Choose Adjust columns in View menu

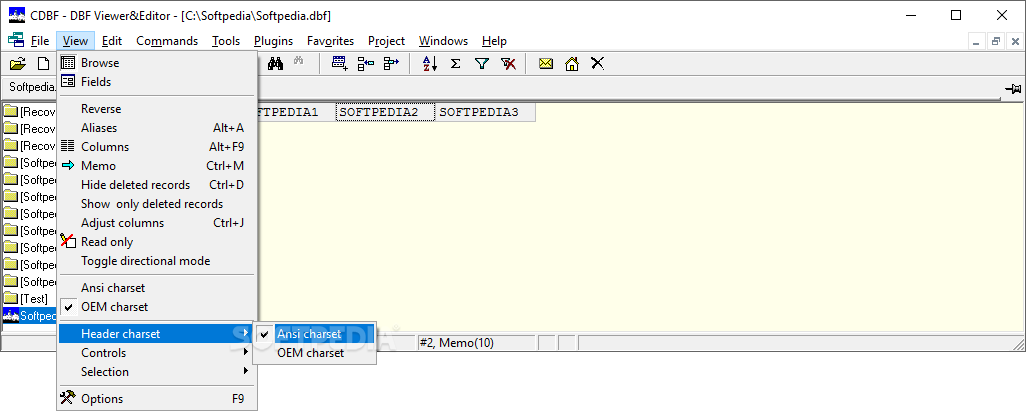click(157, 223)
